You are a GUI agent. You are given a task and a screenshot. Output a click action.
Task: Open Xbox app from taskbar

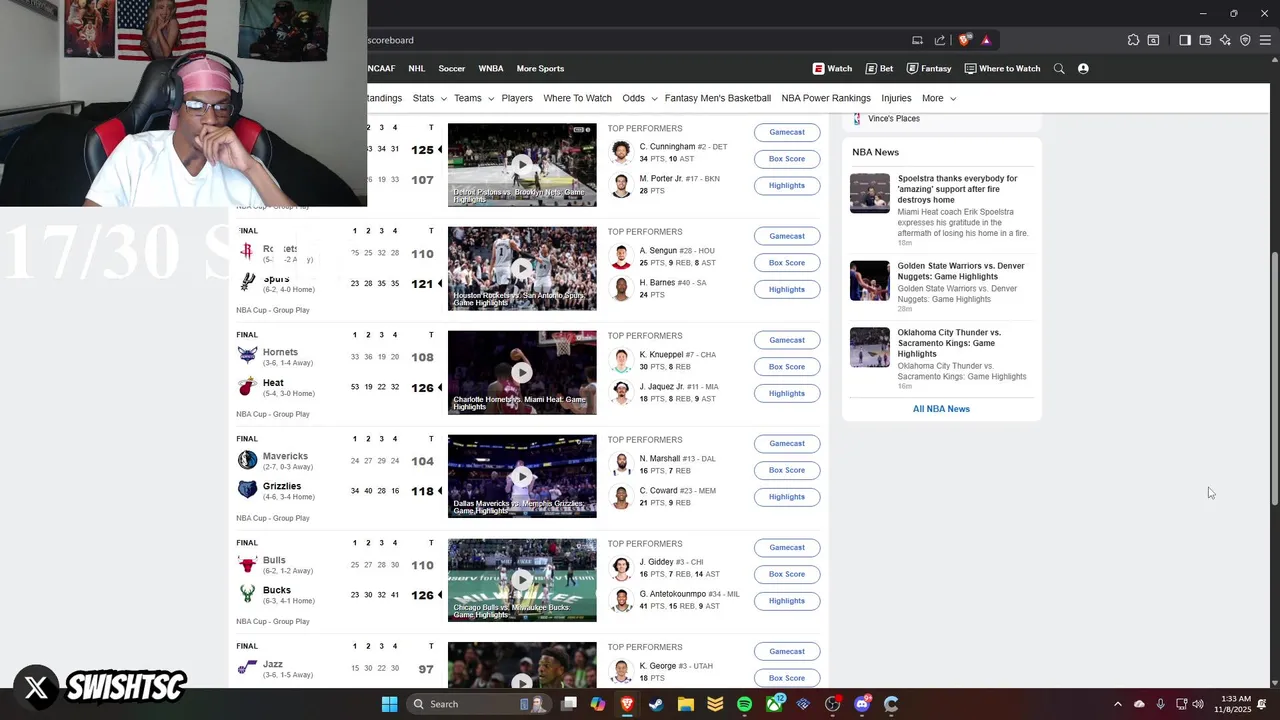[774, 704]
